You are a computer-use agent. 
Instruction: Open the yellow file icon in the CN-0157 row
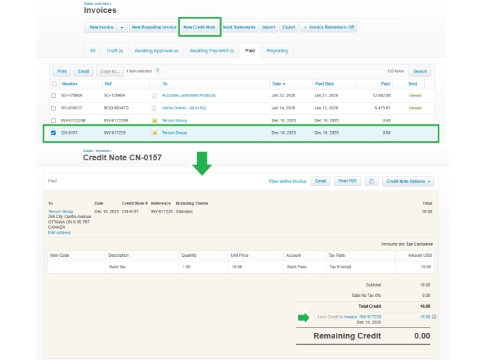point(154,133)
